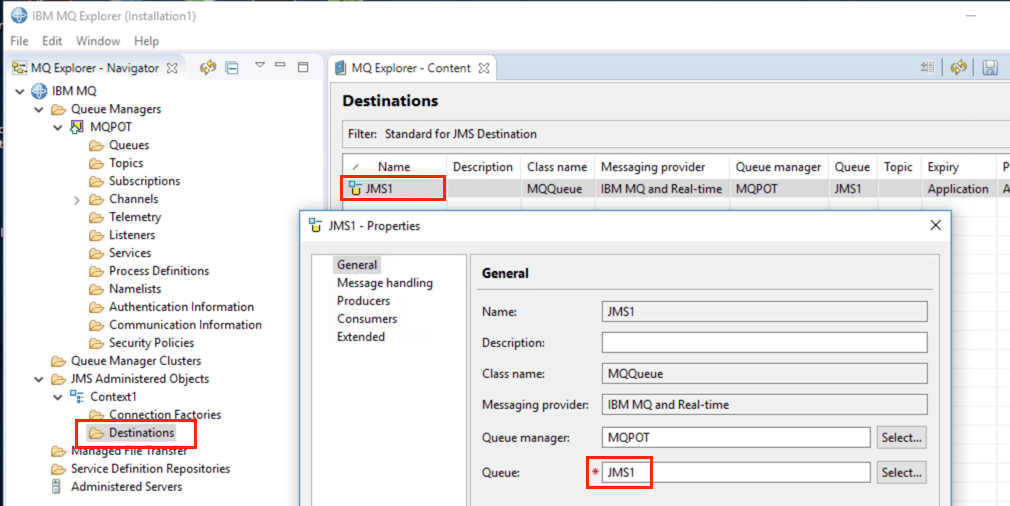Collapse the Queue Managers tree node
Image resolution: width=1010 pixels, height=506 pixels.
[39, 109]
